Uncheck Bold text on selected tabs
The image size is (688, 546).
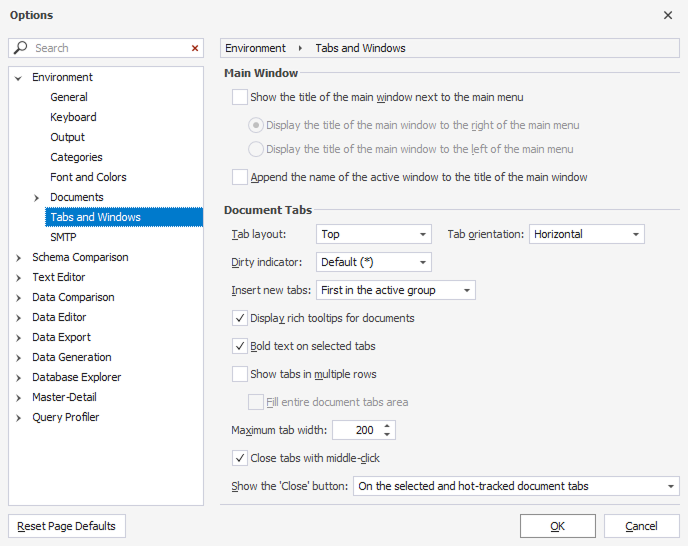click(240, 346)
